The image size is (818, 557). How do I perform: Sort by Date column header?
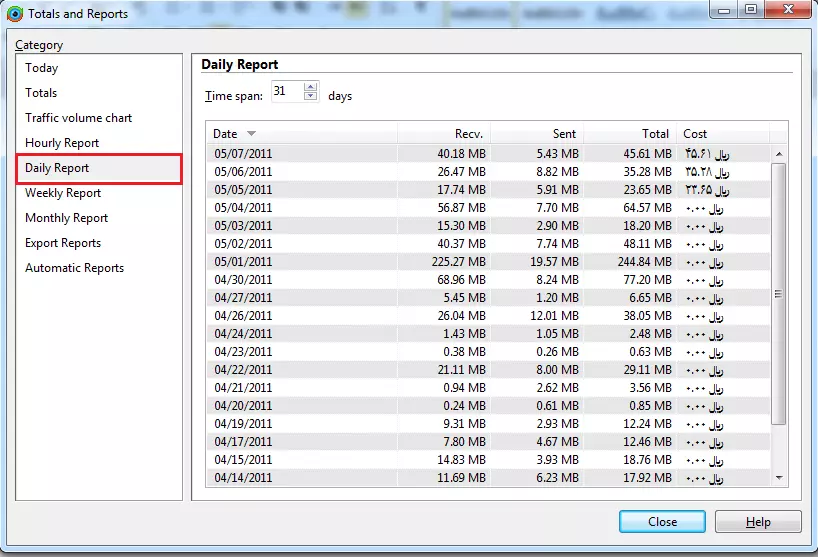pos(302,134)
